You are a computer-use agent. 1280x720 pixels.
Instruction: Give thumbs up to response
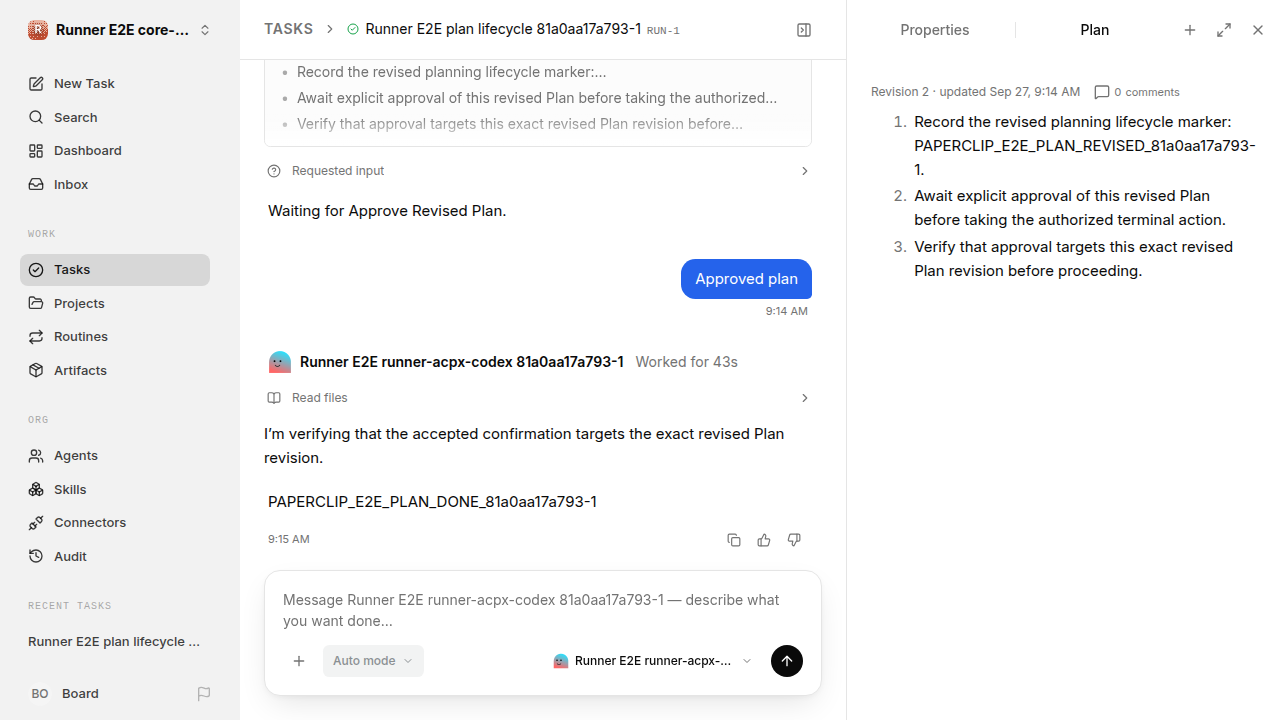click(764, 540)
